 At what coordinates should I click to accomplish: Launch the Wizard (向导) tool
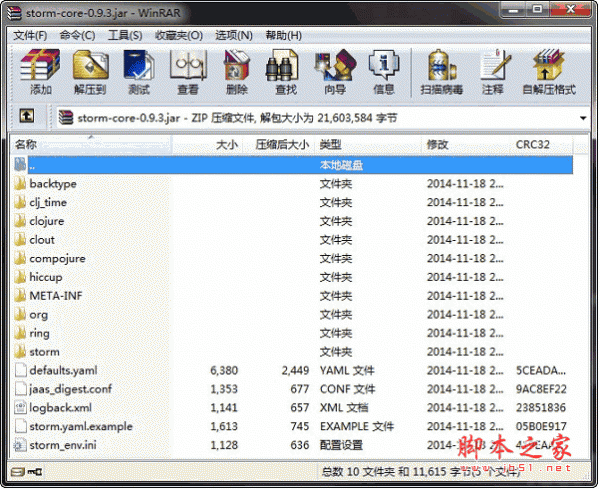pyautogui.click(x=335, y=72)
